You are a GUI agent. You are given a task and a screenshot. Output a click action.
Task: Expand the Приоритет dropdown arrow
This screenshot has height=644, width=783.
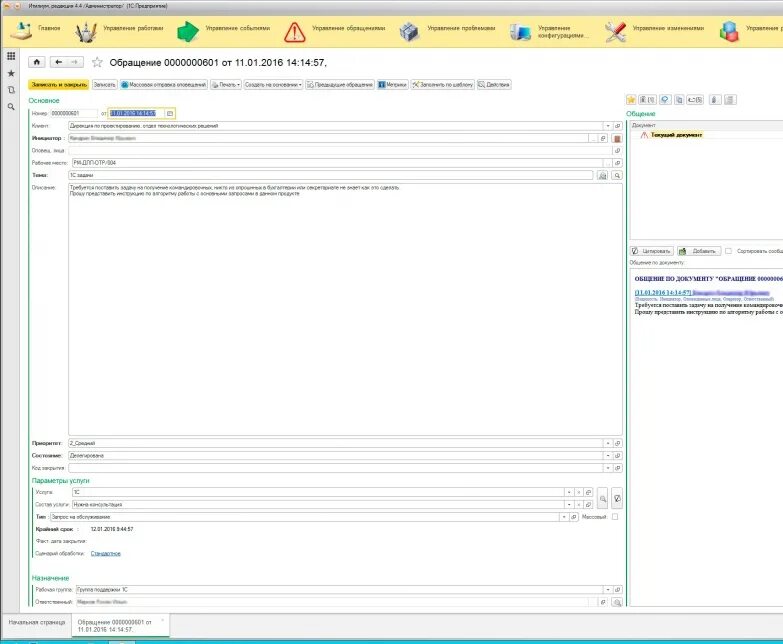click(608, 443)
